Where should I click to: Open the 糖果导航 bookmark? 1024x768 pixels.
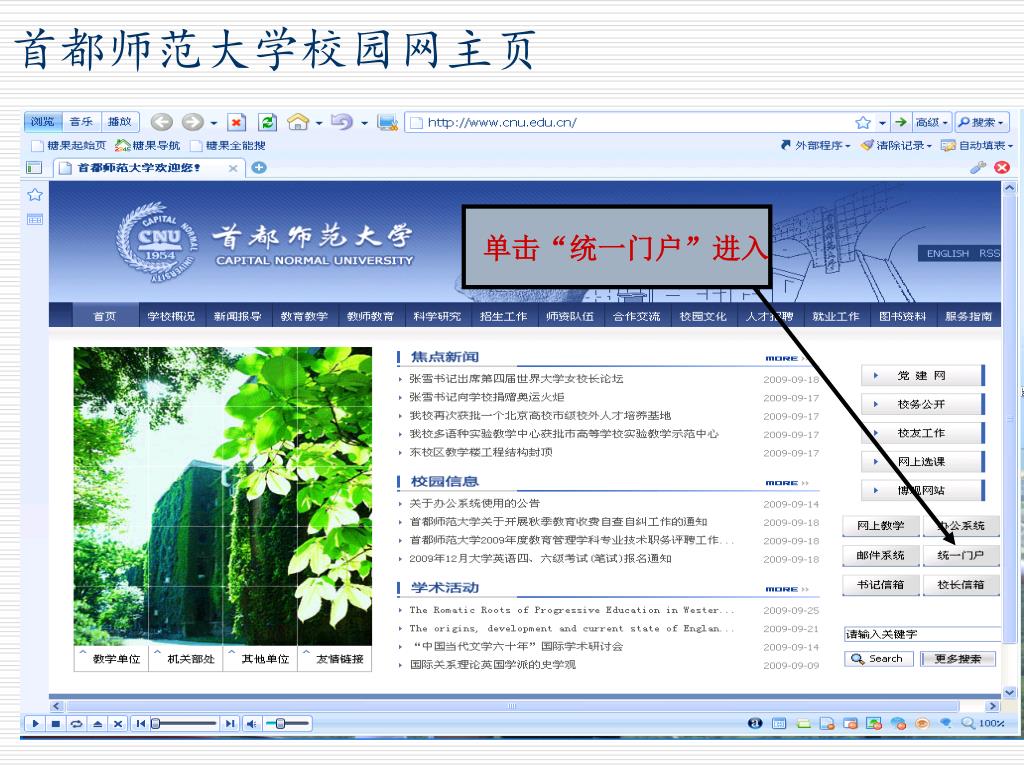148,146
